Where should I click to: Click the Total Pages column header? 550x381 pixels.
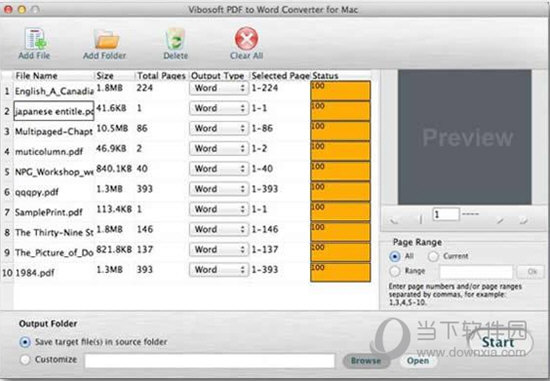(161, 76)
